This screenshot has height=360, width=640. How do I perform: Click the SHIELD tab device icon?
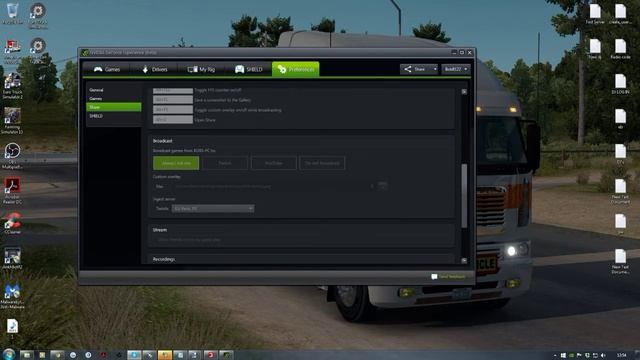[239, 69]
